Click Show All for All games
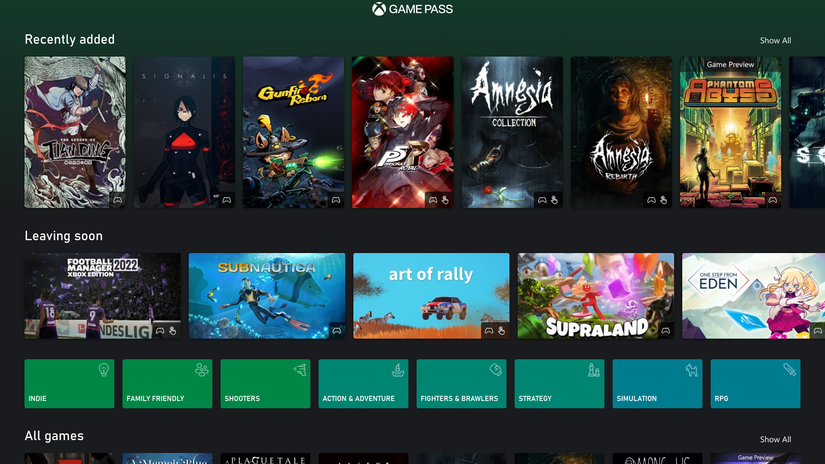825x464 pixels. 775,439
